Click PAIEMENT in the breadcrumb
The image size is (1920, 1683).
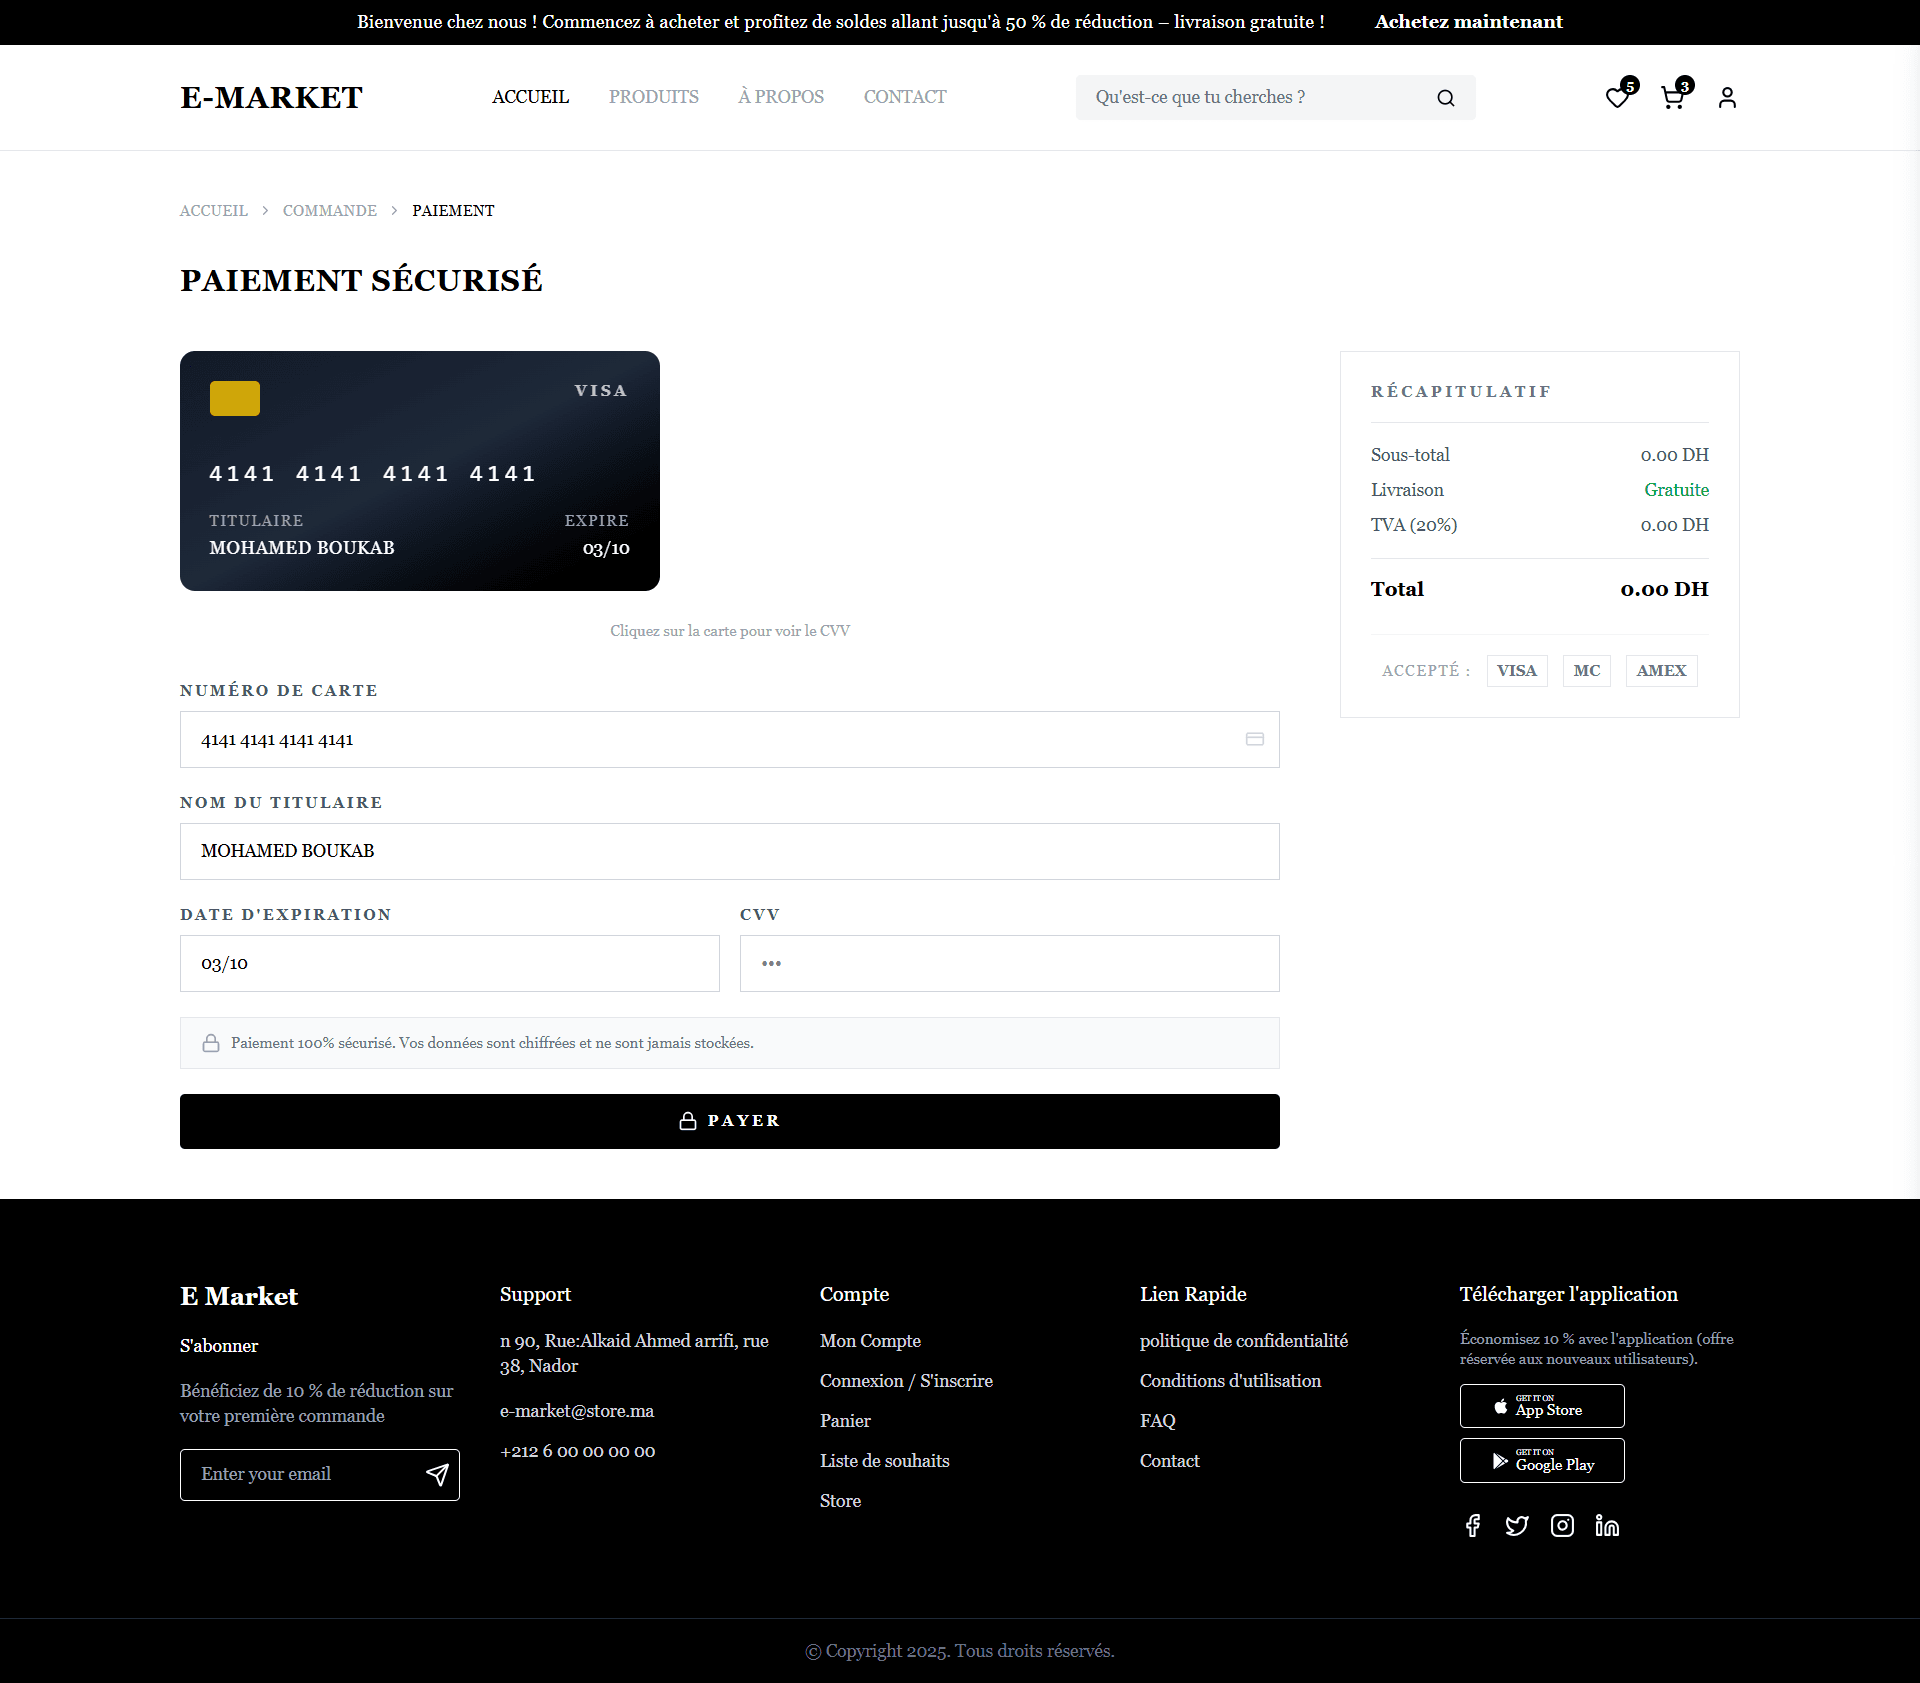point(453,211)
